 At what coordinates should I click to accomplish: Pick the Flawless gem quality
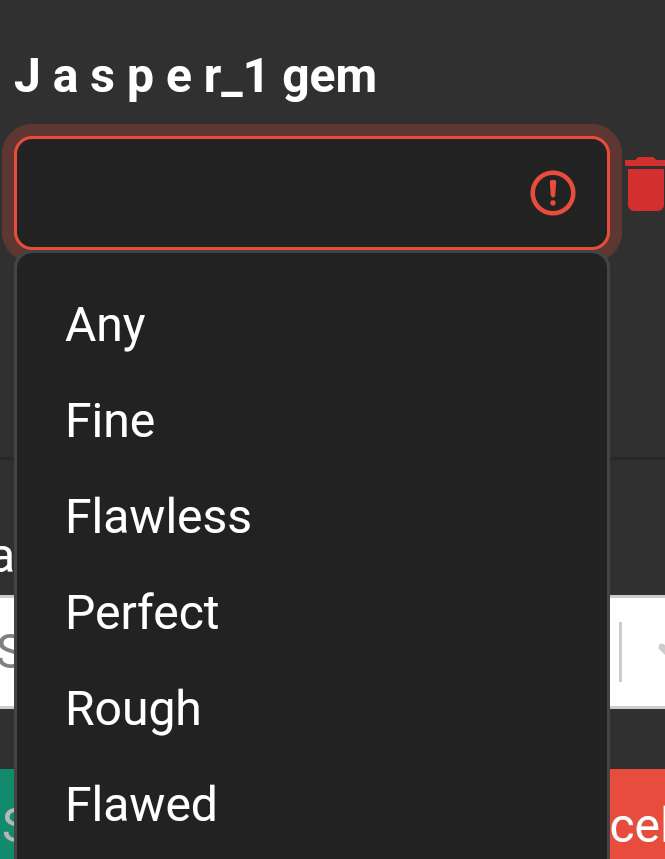coord(158,517)
